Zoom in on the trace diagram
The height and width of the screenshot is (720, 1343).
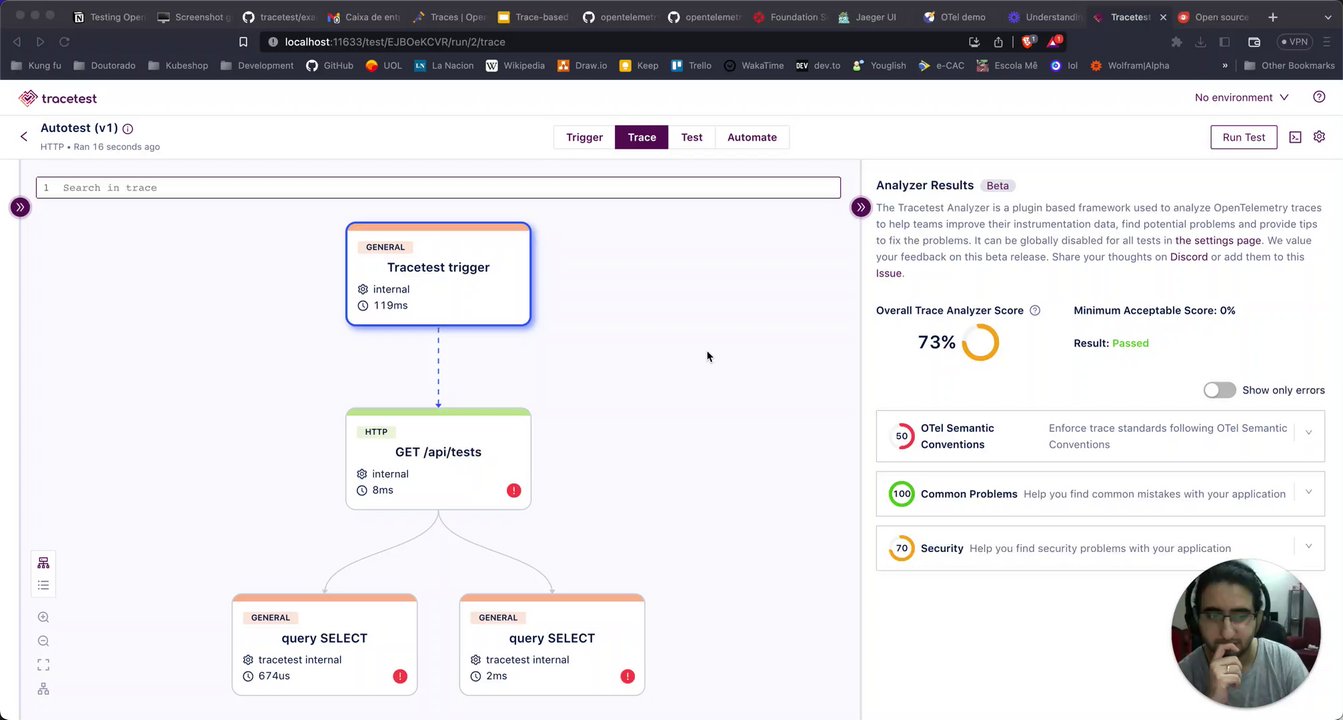43,618
